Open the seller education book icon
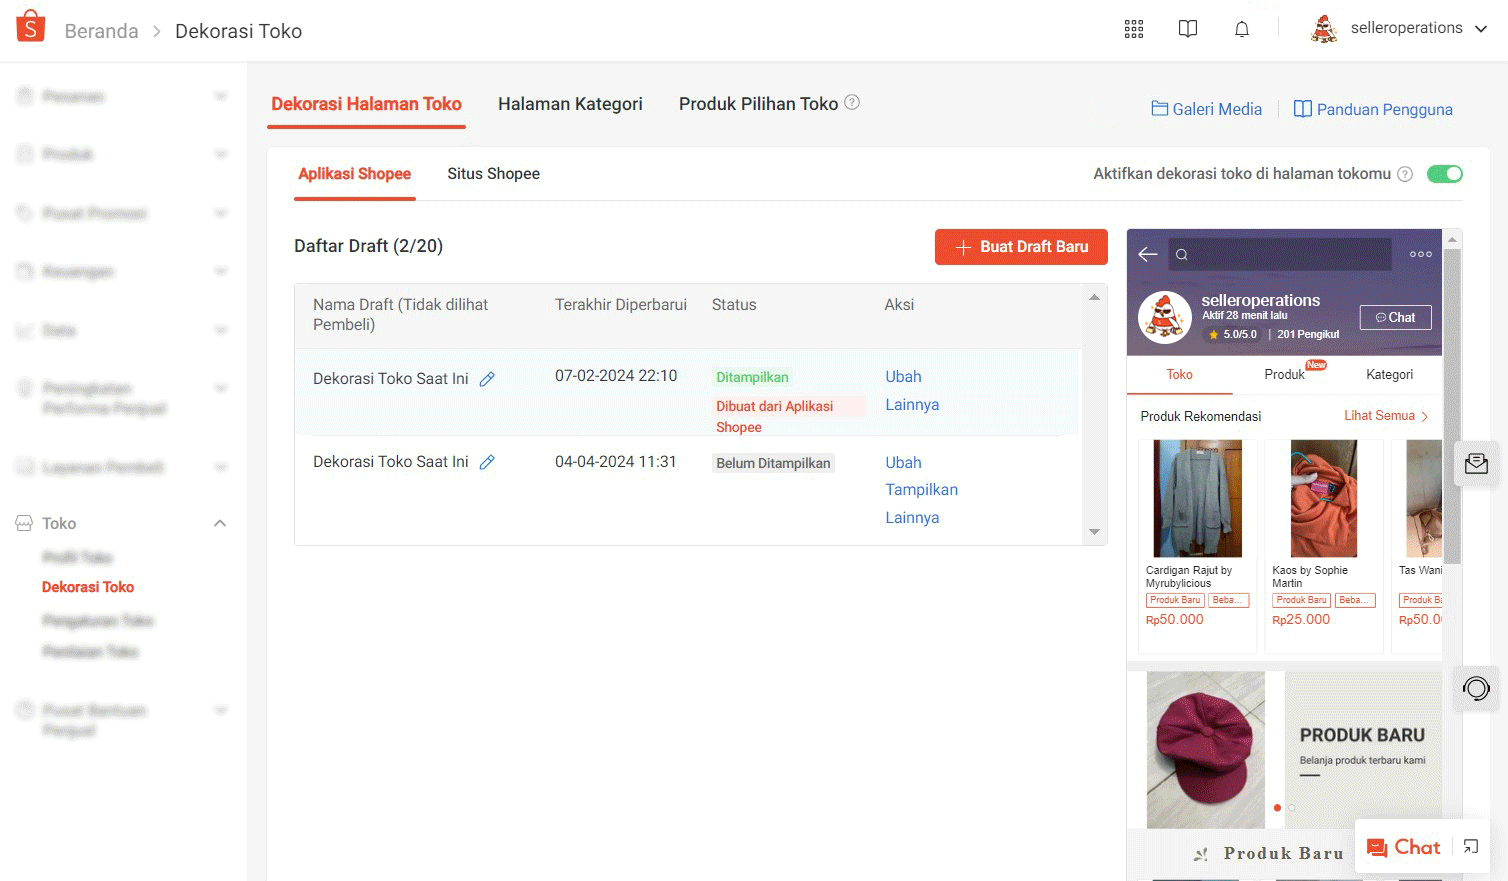This screenshot has width=1508, height=881. 1187,29
